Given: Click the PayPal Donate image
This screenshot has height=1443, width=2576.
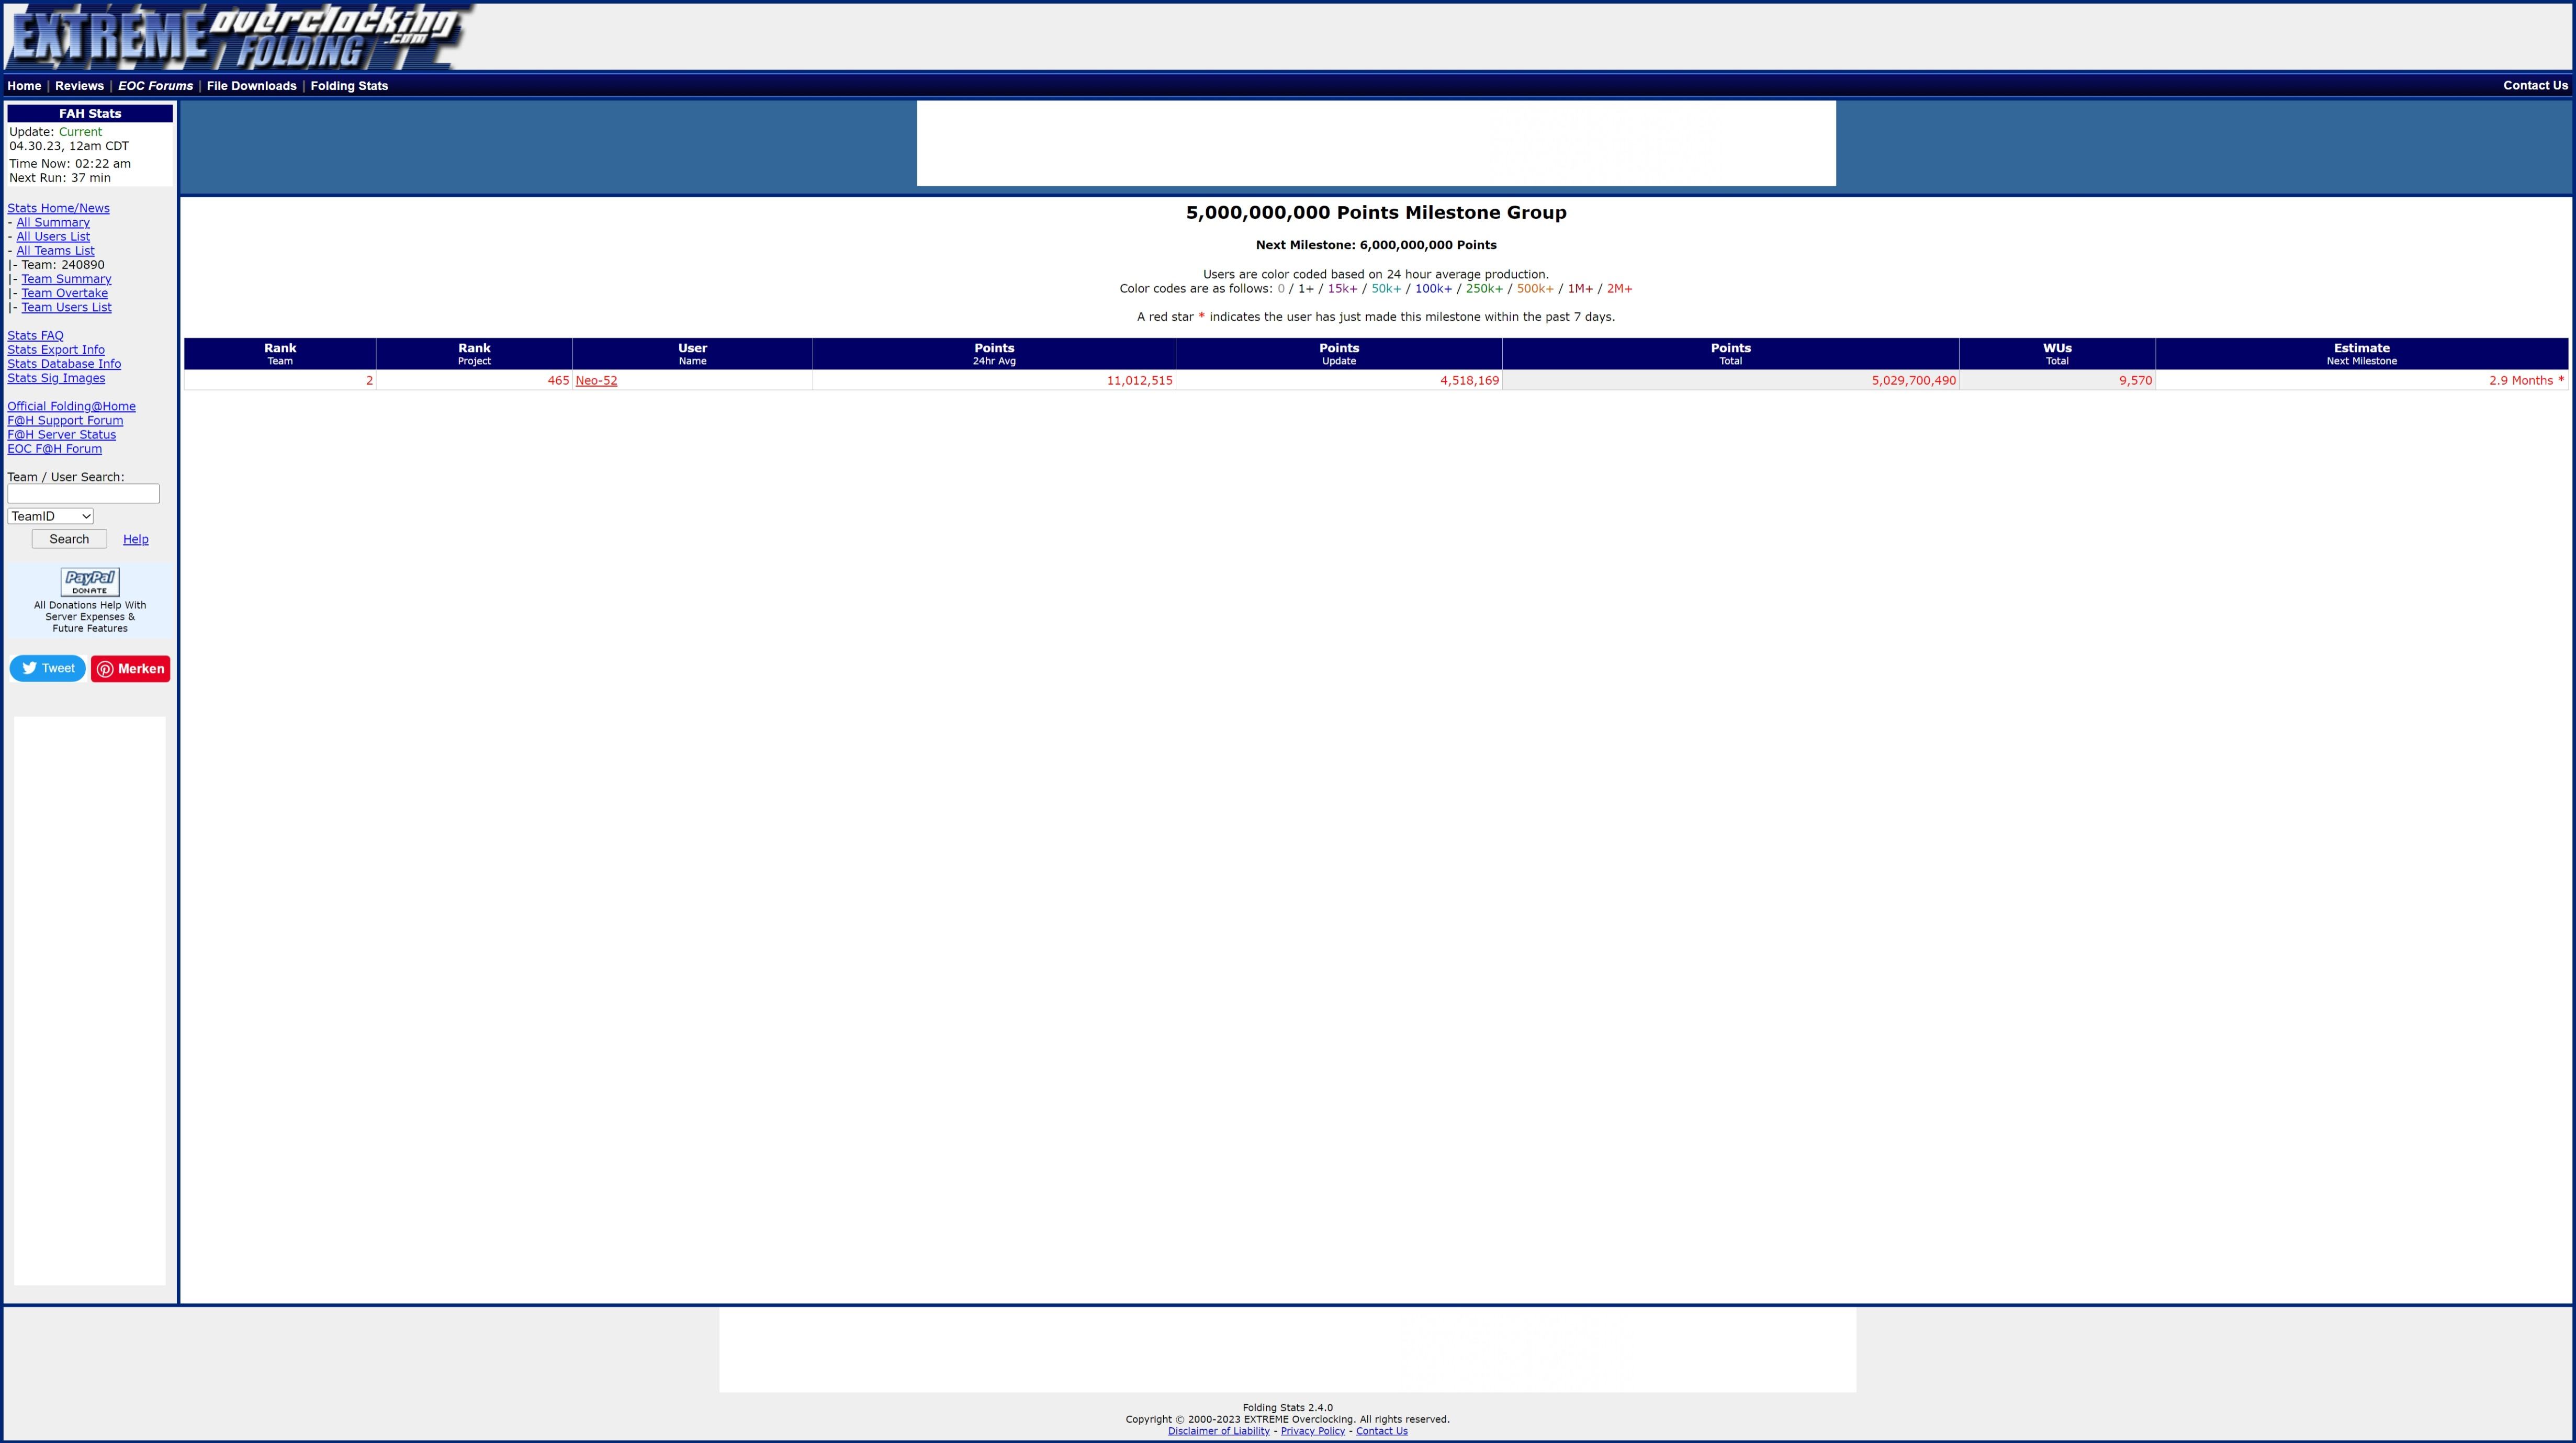Looking at the screenshot, I should click(90, 582).
